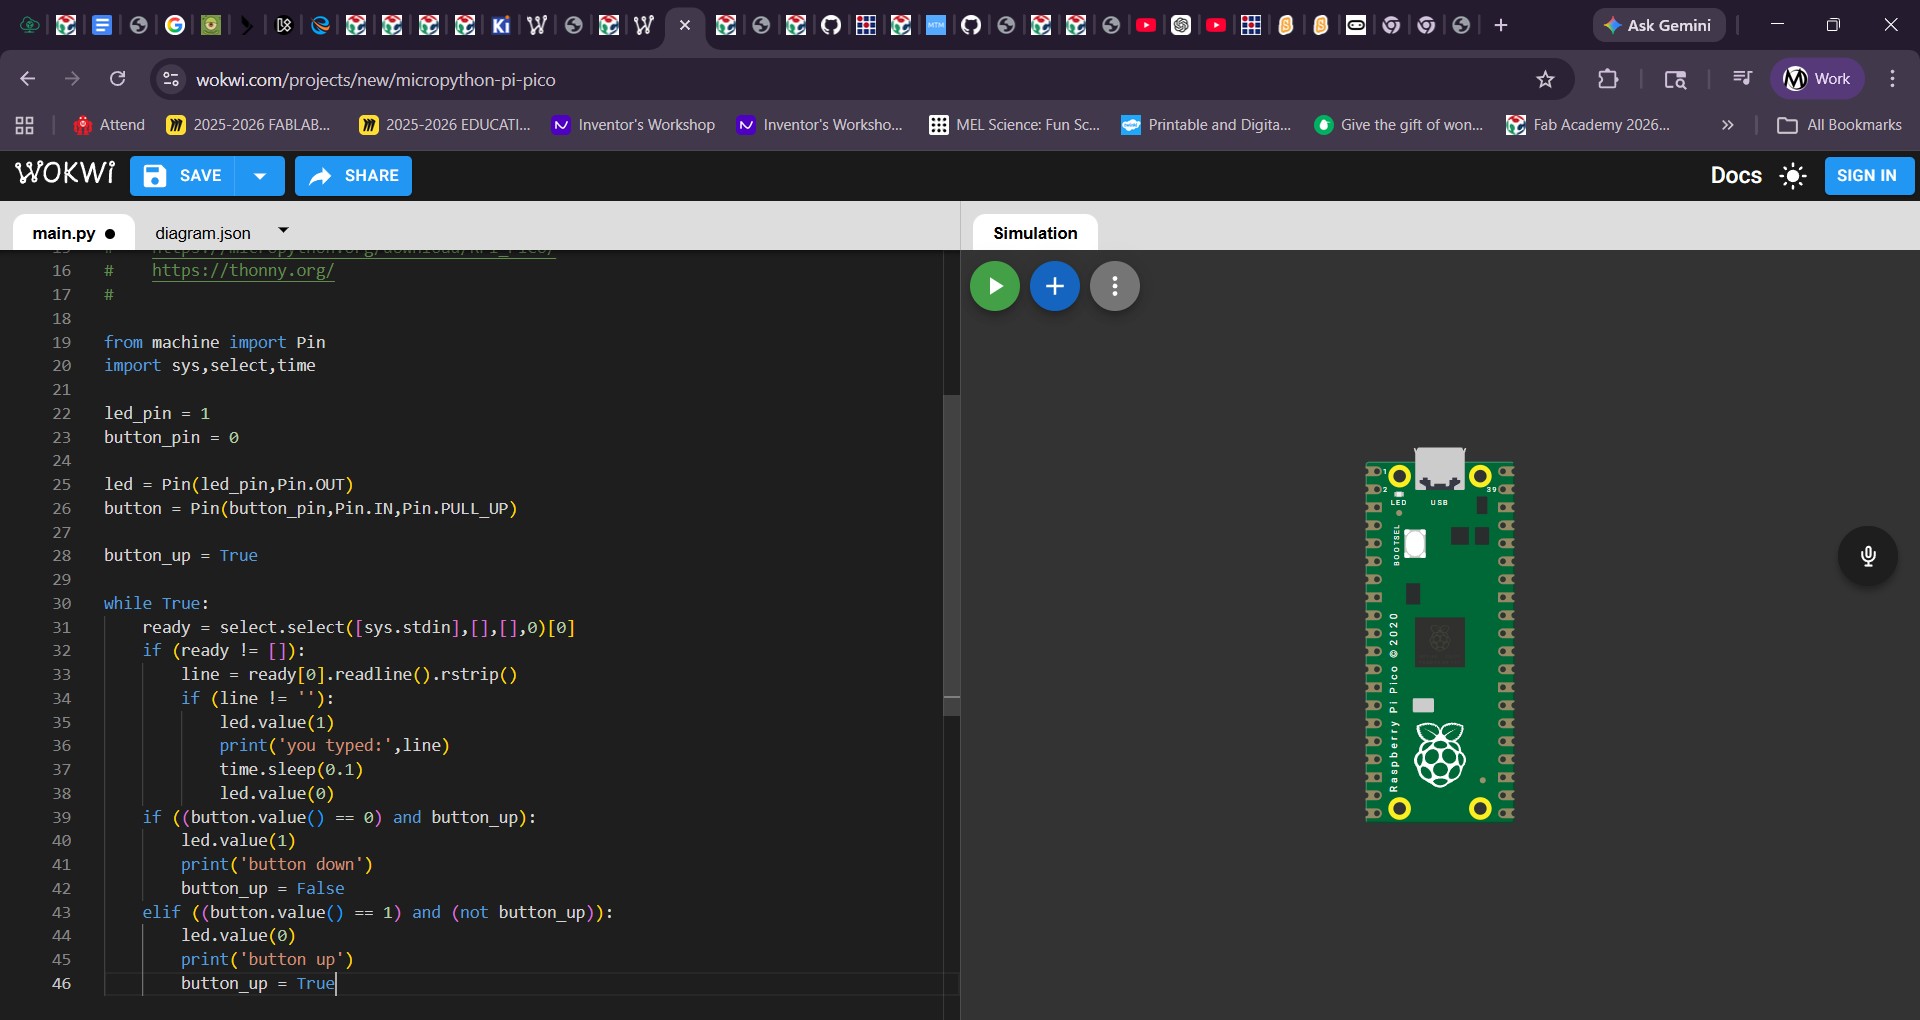Click the Raspberry Pi Pico board
1920x1020 pixels.
pyautogui.click(x=1439, y=640)
